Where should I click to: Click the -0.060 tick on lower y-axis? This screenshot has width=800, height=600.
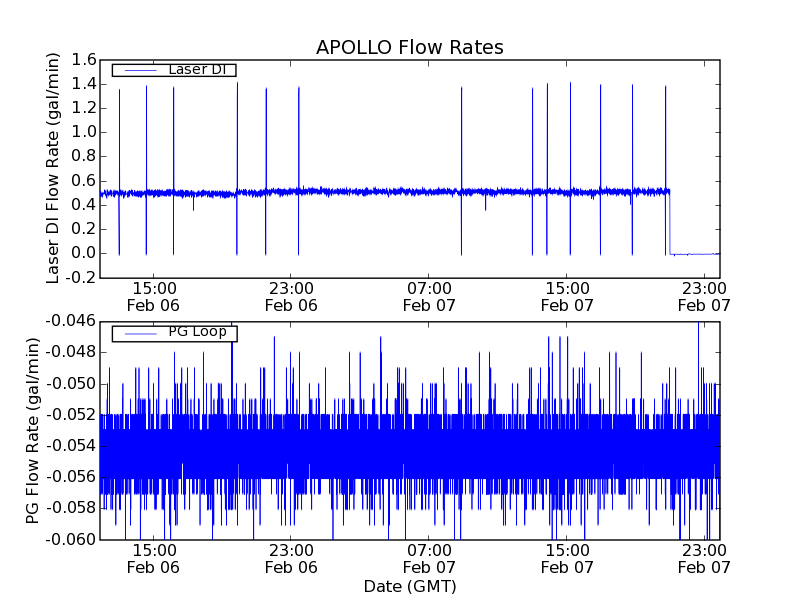pos(69,539)
